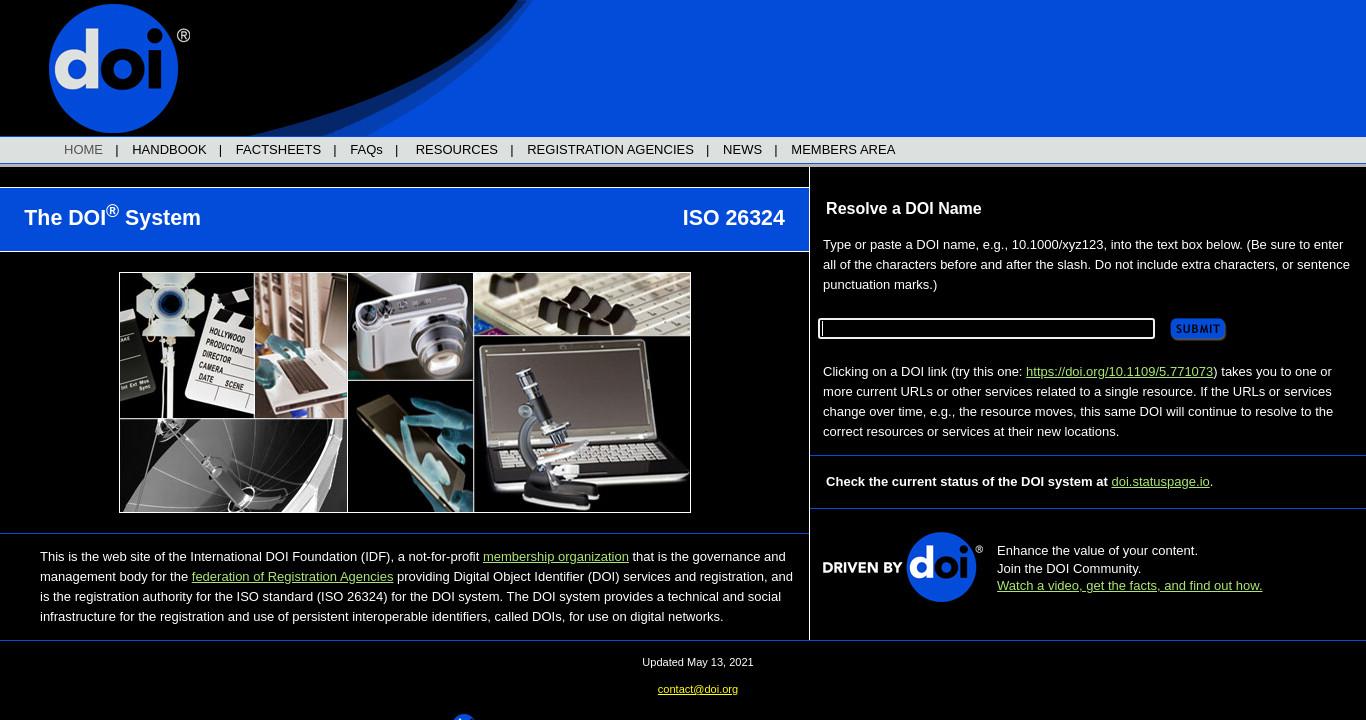The image size is (1366, 720).
Task: Go to the FACTSHEETS page
Action: click(x=278, y=150)
